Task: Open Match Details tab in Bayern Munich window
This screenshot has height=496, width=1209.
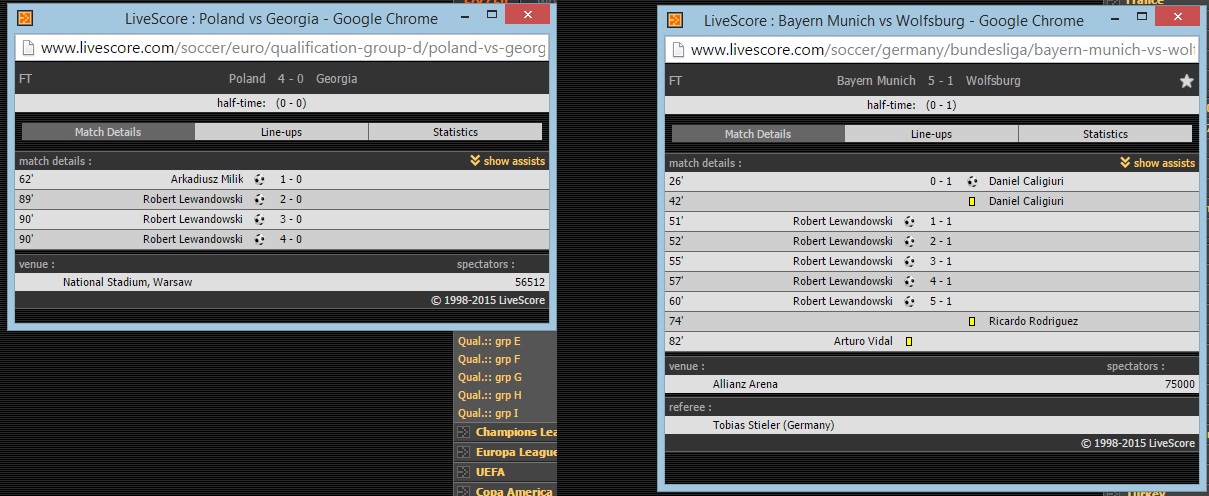Action: pyautogui.click(x=758, y=134)
